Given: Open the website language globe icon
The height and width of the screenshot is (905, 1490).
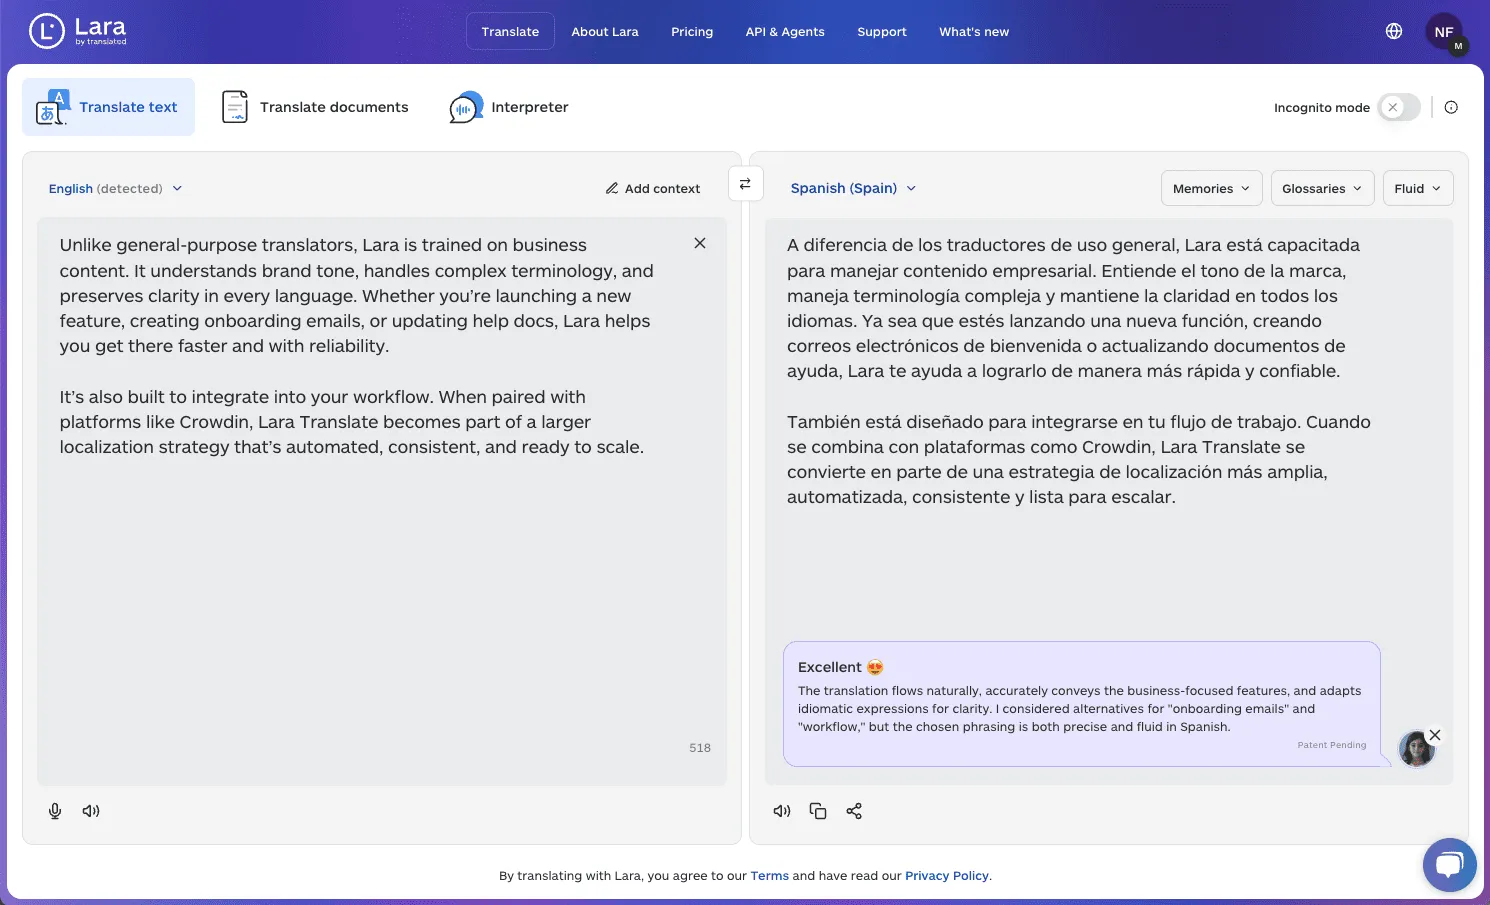Looking at the screenshot, I should 1394,31.
